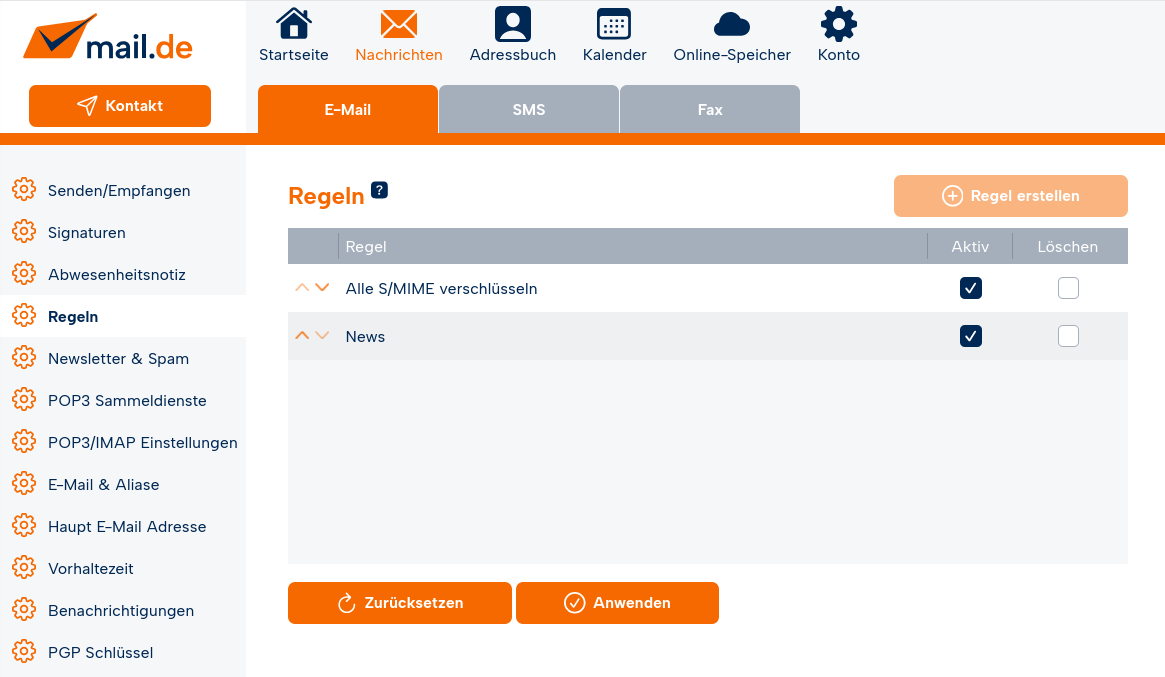Click the Regel erstellen button
This screenshot has width=1165, height=677.
[1010, 196]
